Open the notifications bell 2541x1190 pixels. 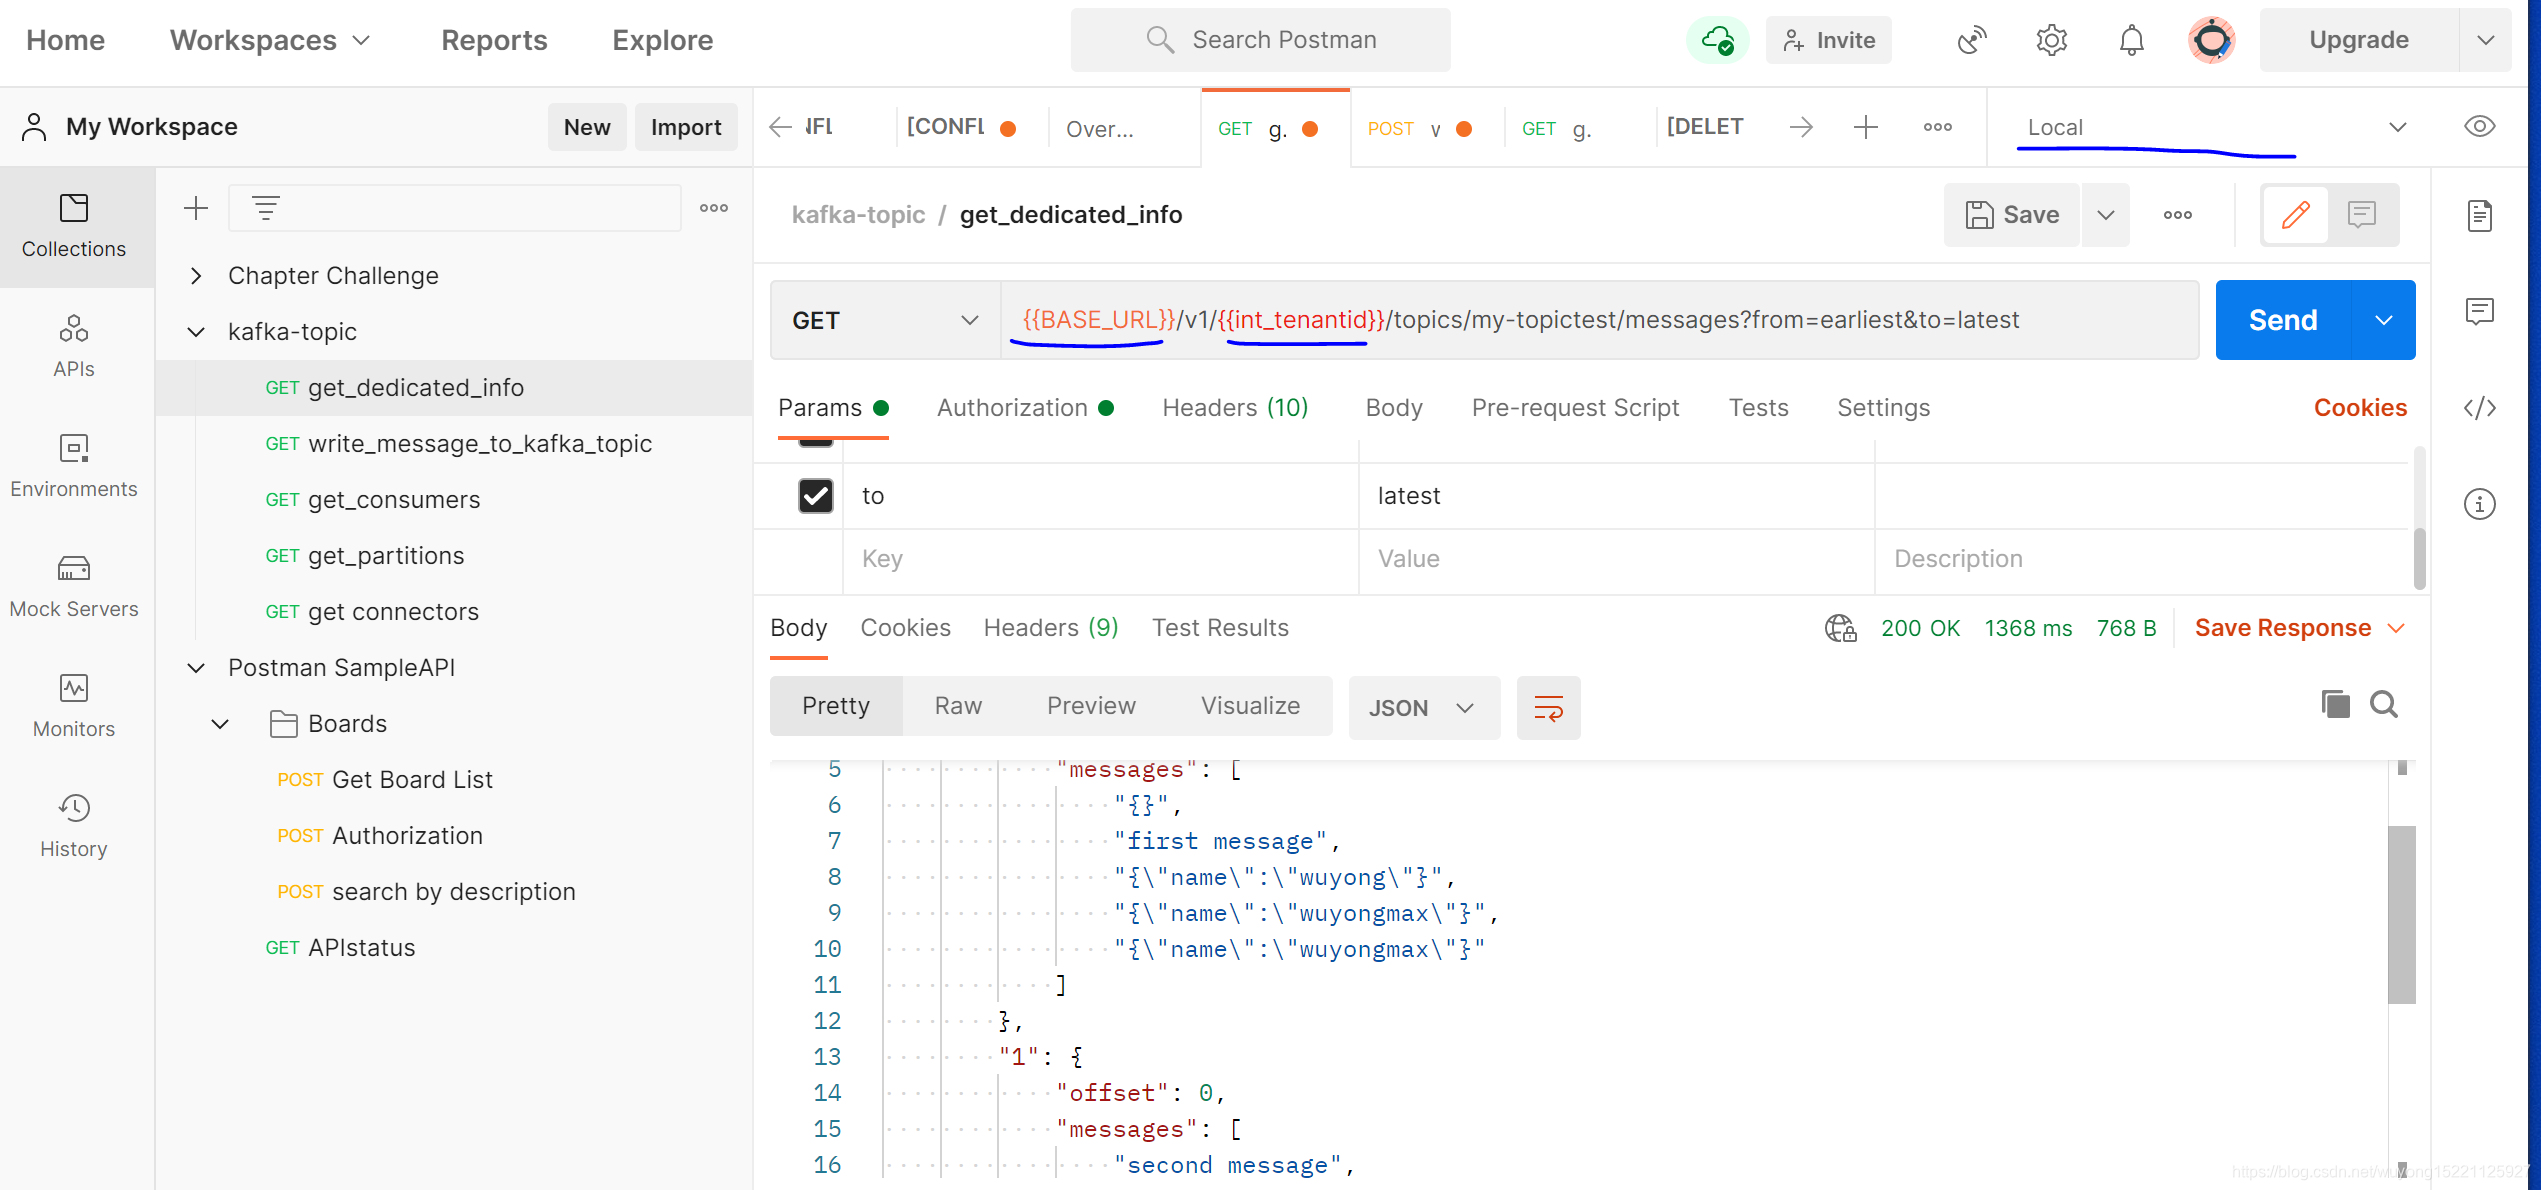(x=2131, y=40)
